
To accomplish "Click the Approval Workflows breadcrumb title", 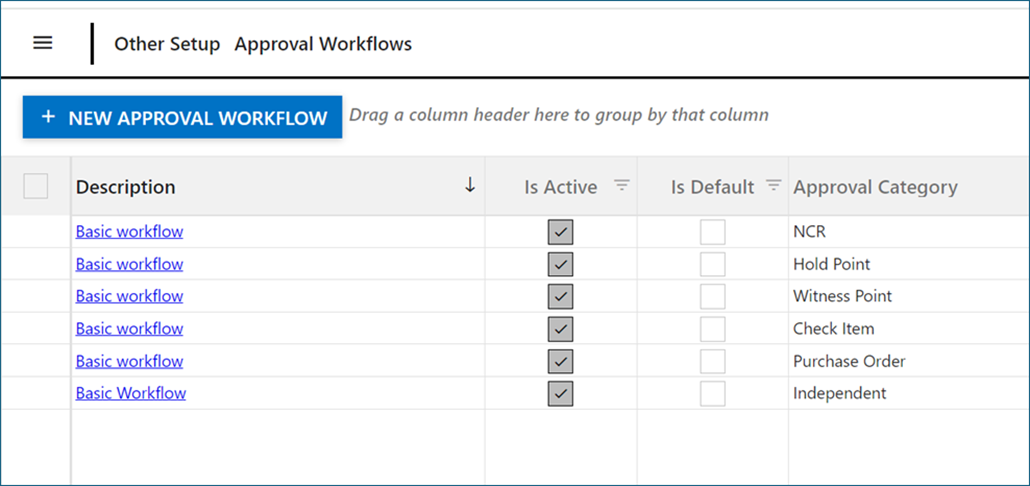I will [x=323, y=44].
